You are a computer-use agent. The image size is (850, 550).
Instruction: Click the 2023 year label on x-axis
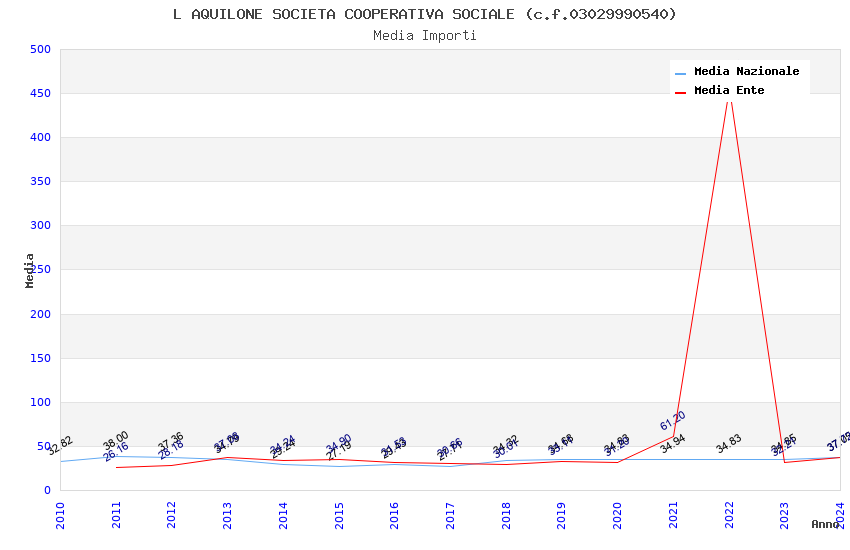[x=784, y=515]
